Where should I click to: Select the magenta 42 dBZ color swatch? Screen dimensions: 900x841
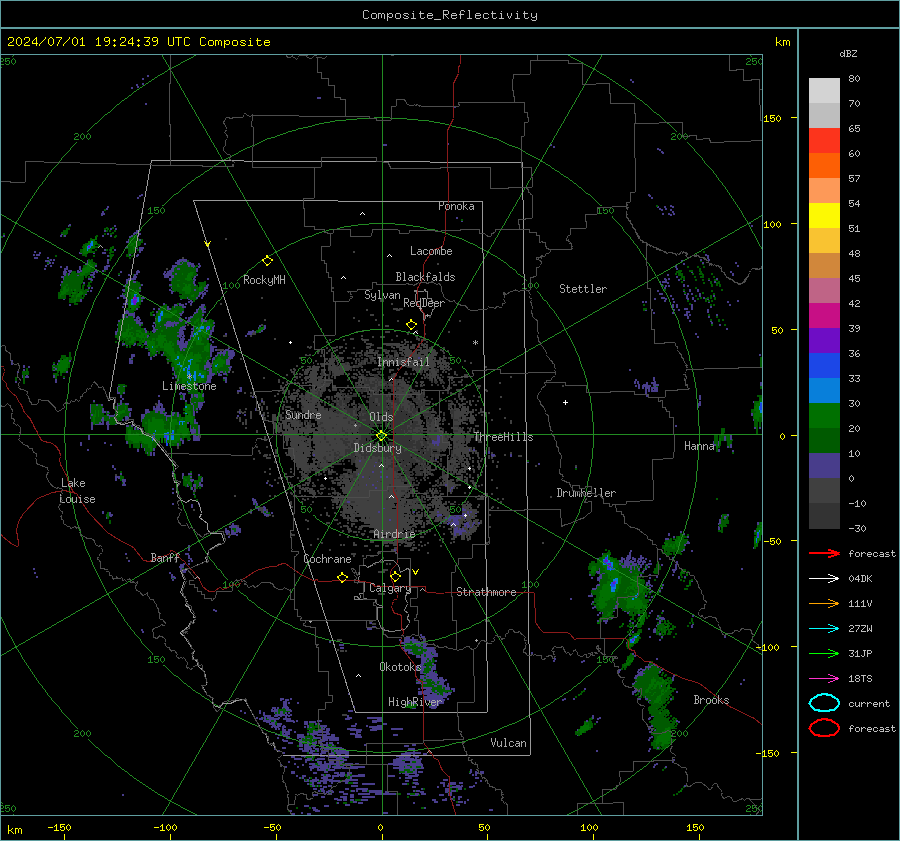pos(824,316)
